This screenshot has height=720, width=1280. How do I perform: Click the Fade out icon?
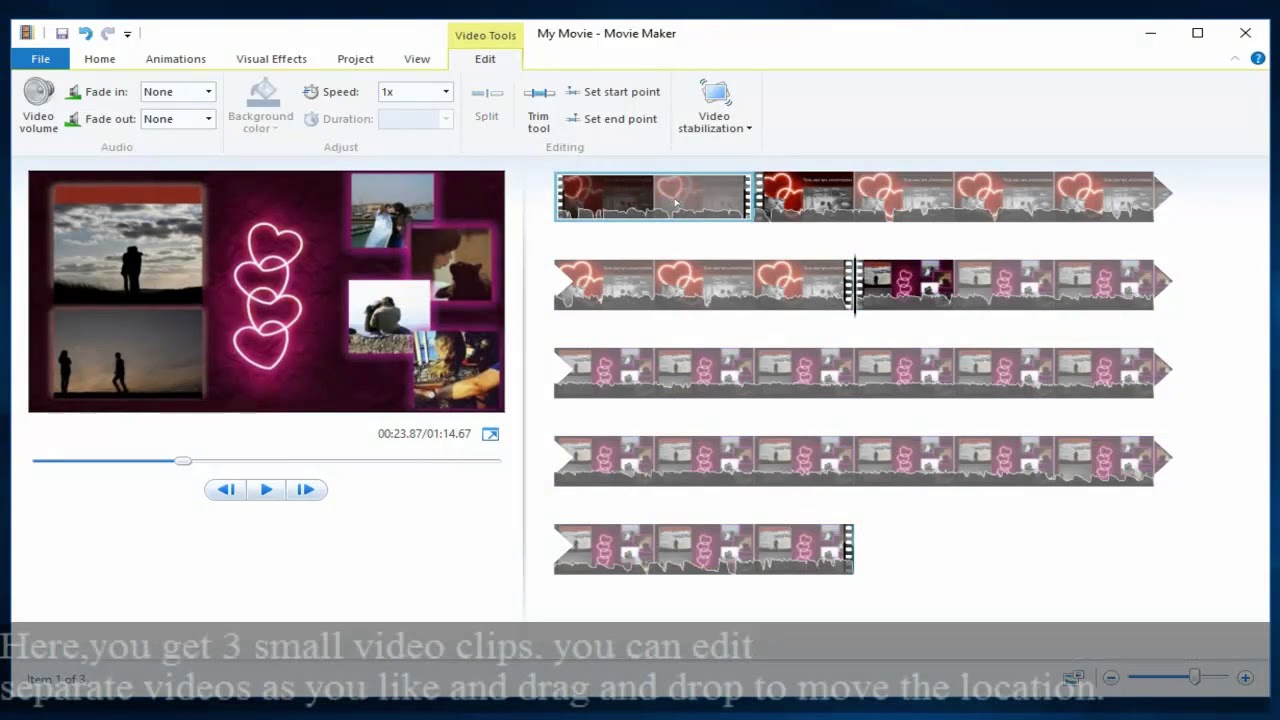point(73,119)
